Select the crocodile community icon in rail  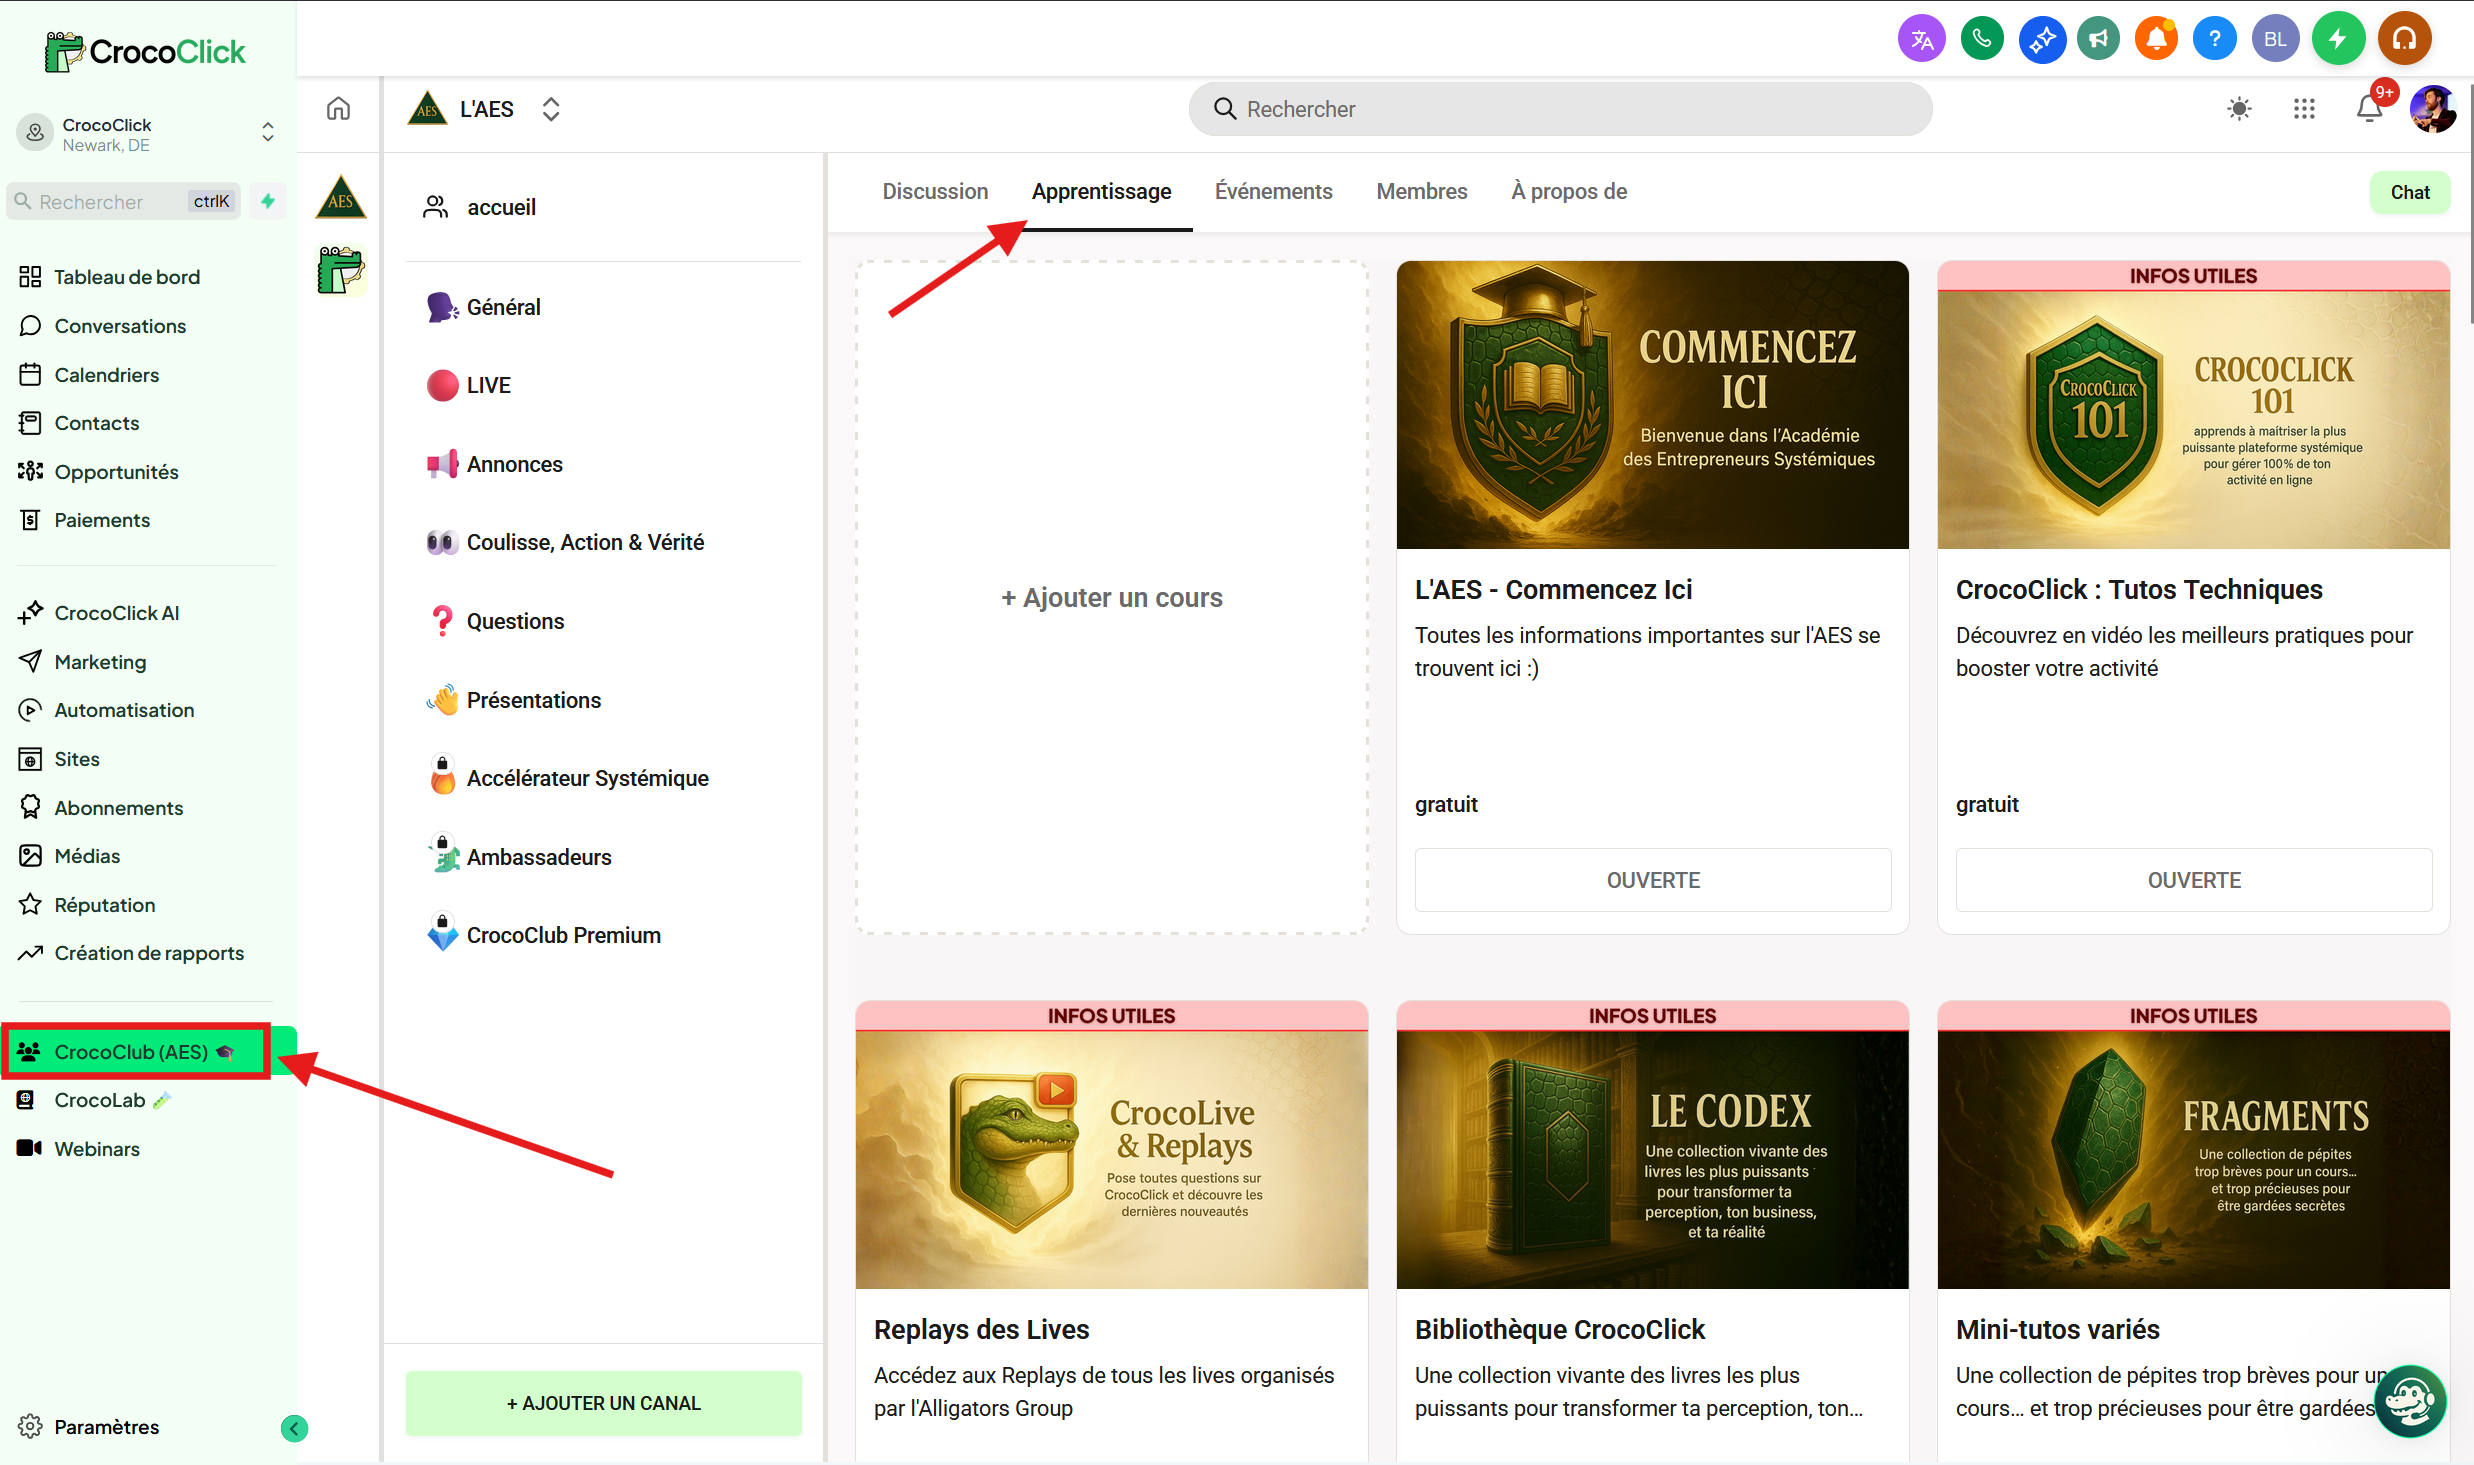(341, 270)
